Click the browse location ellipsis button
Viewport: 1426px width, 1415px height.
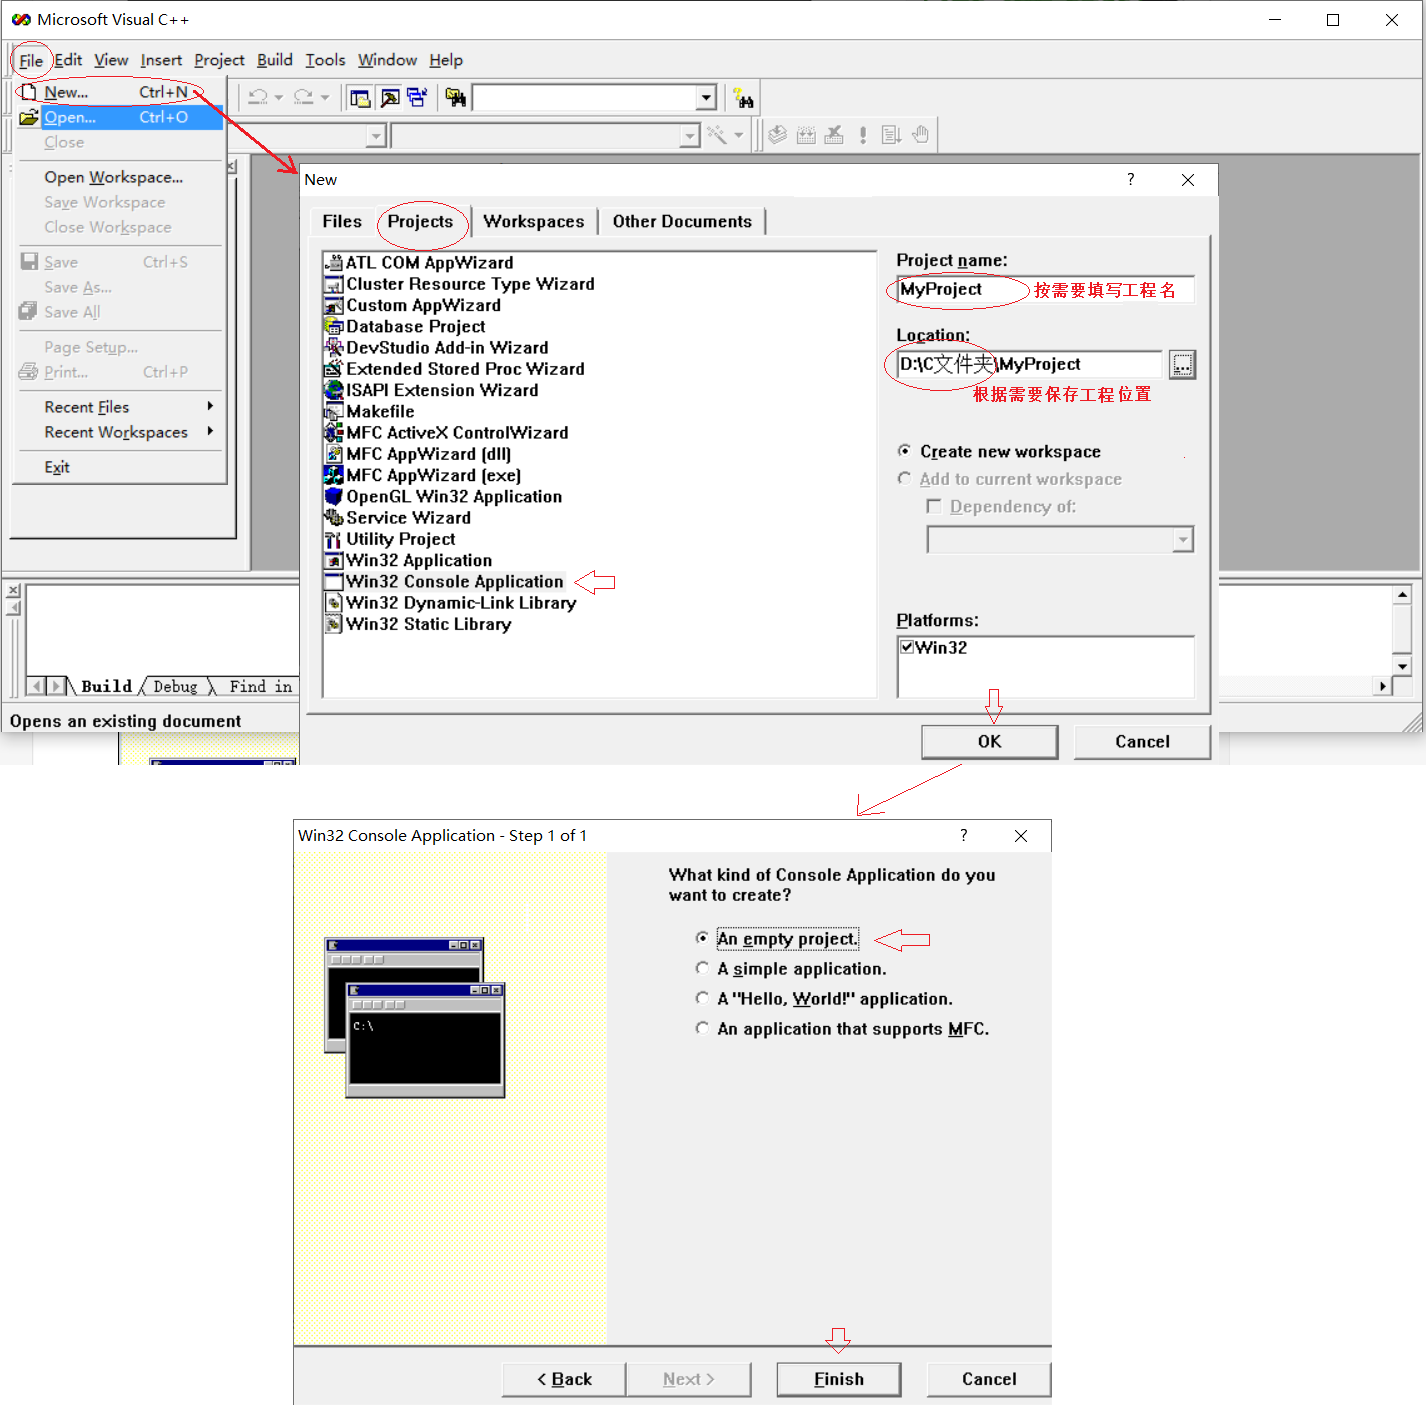coord(1182,365)
